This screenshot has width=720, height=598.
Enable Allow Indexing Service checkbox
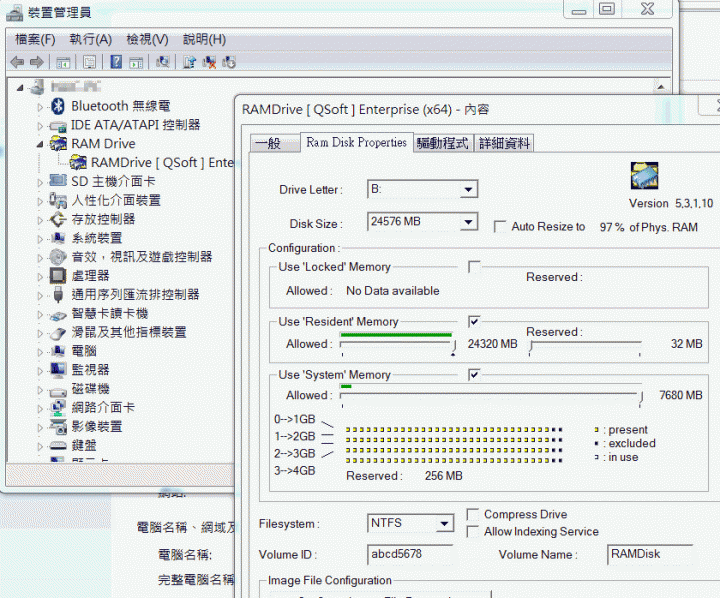tap(472, 531)
